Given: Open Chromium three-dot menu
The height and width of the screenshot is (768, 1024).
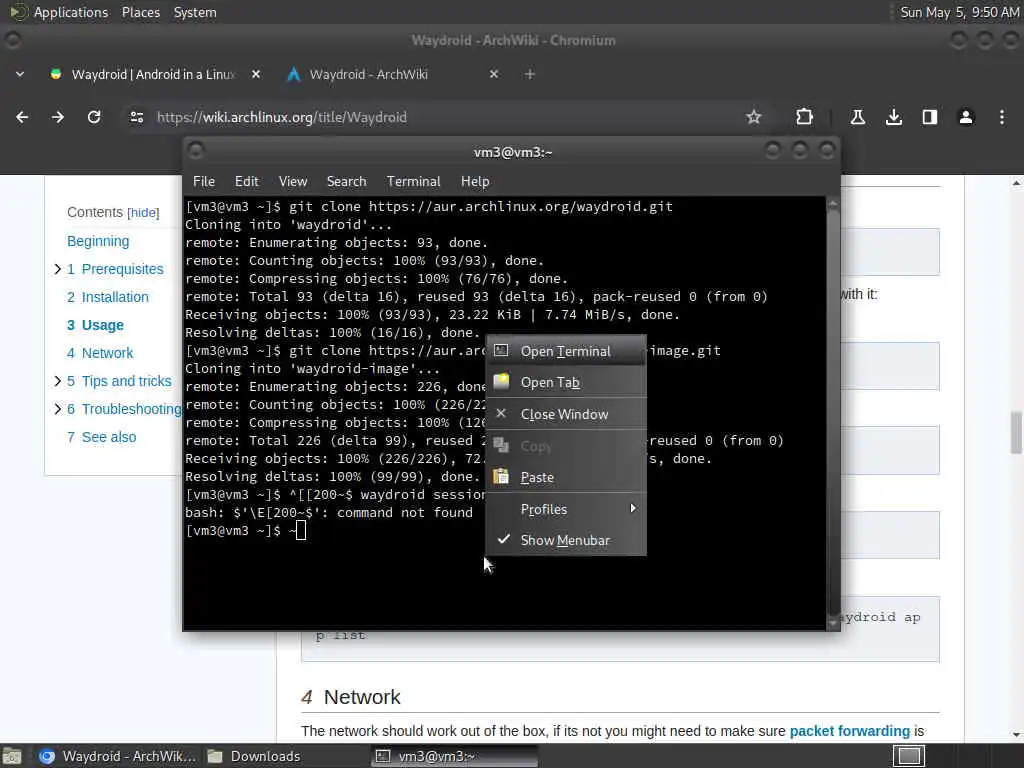Looking at the screenshot, I should [1002, 117].
